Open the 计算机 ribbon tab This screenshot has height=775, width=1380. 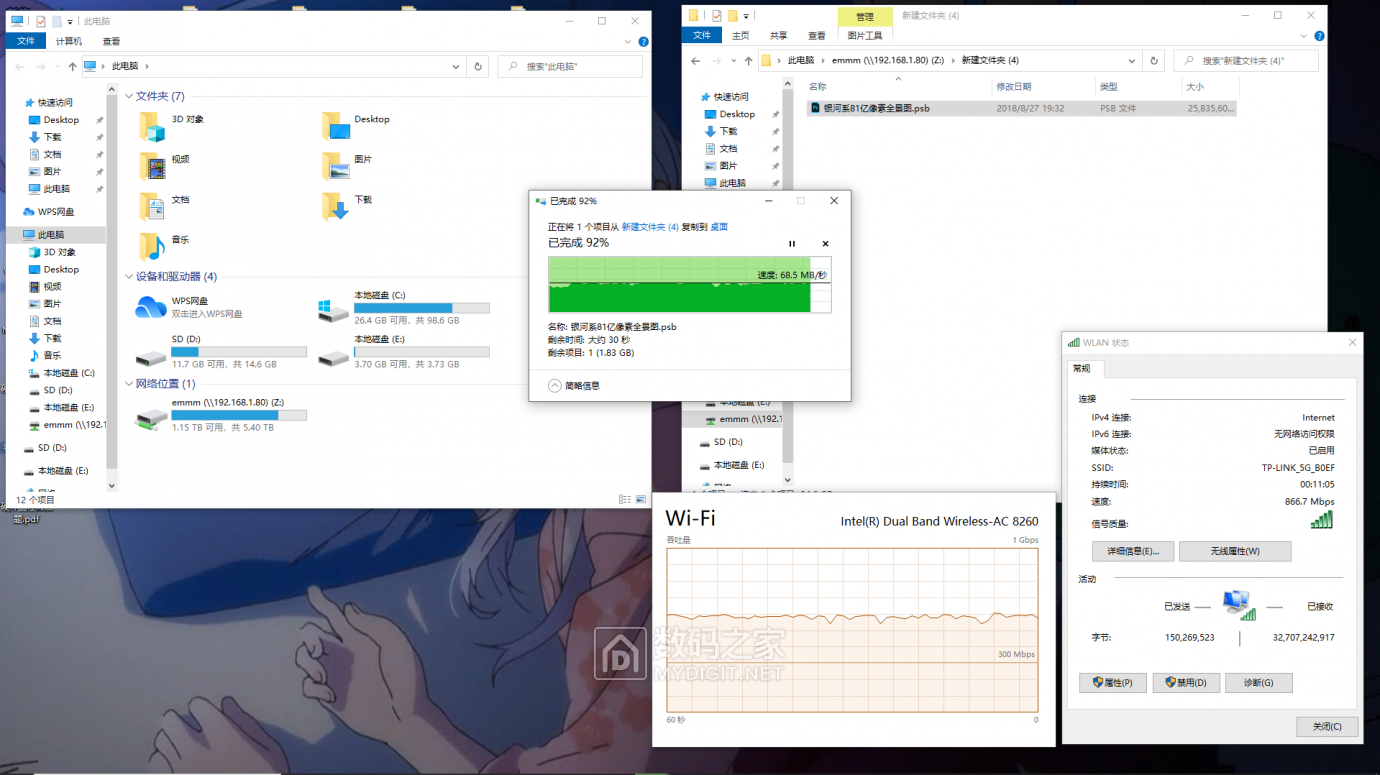pyautogui.click(x=69, y=41)
